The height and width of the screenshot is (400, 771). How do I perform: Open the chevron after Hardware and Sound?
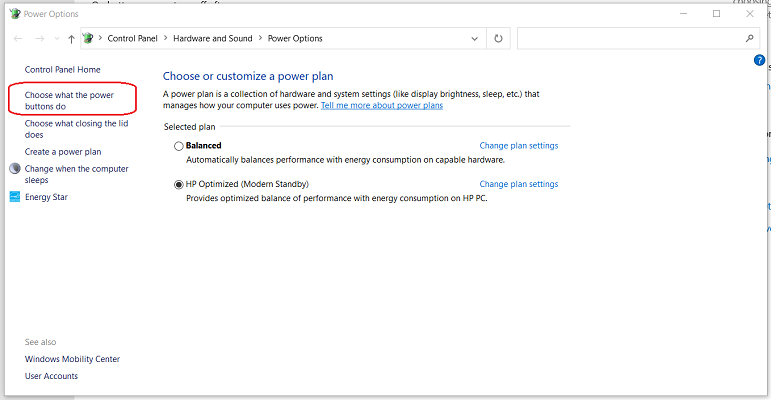[x=259, y=38]
